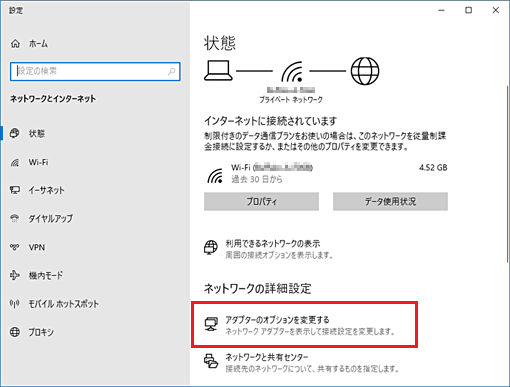Select the Wi-Fi sidebar icon
The image size is (510, 387).
15,162
